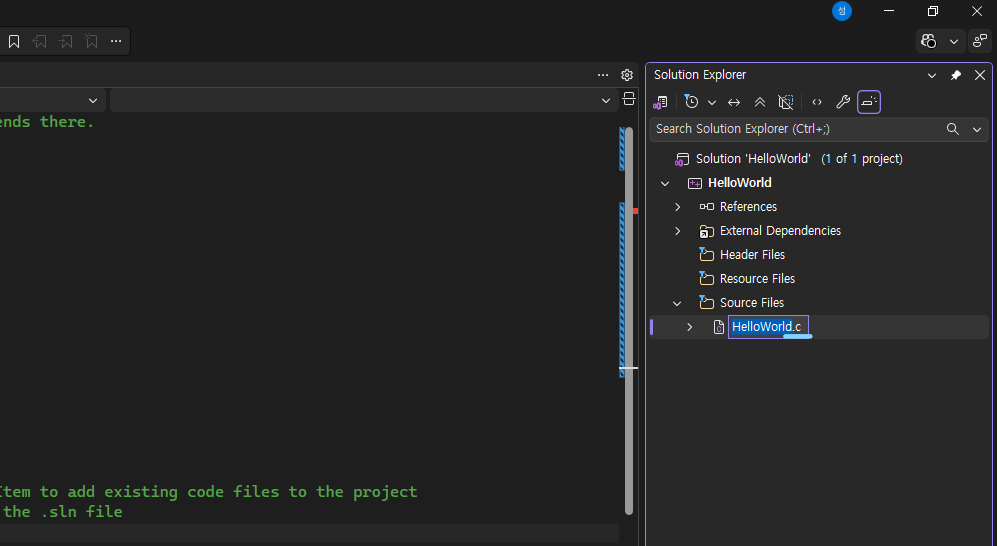Minimize the Visual Studio window
This screenshot has width=997, height=546.
pos(889,11)
